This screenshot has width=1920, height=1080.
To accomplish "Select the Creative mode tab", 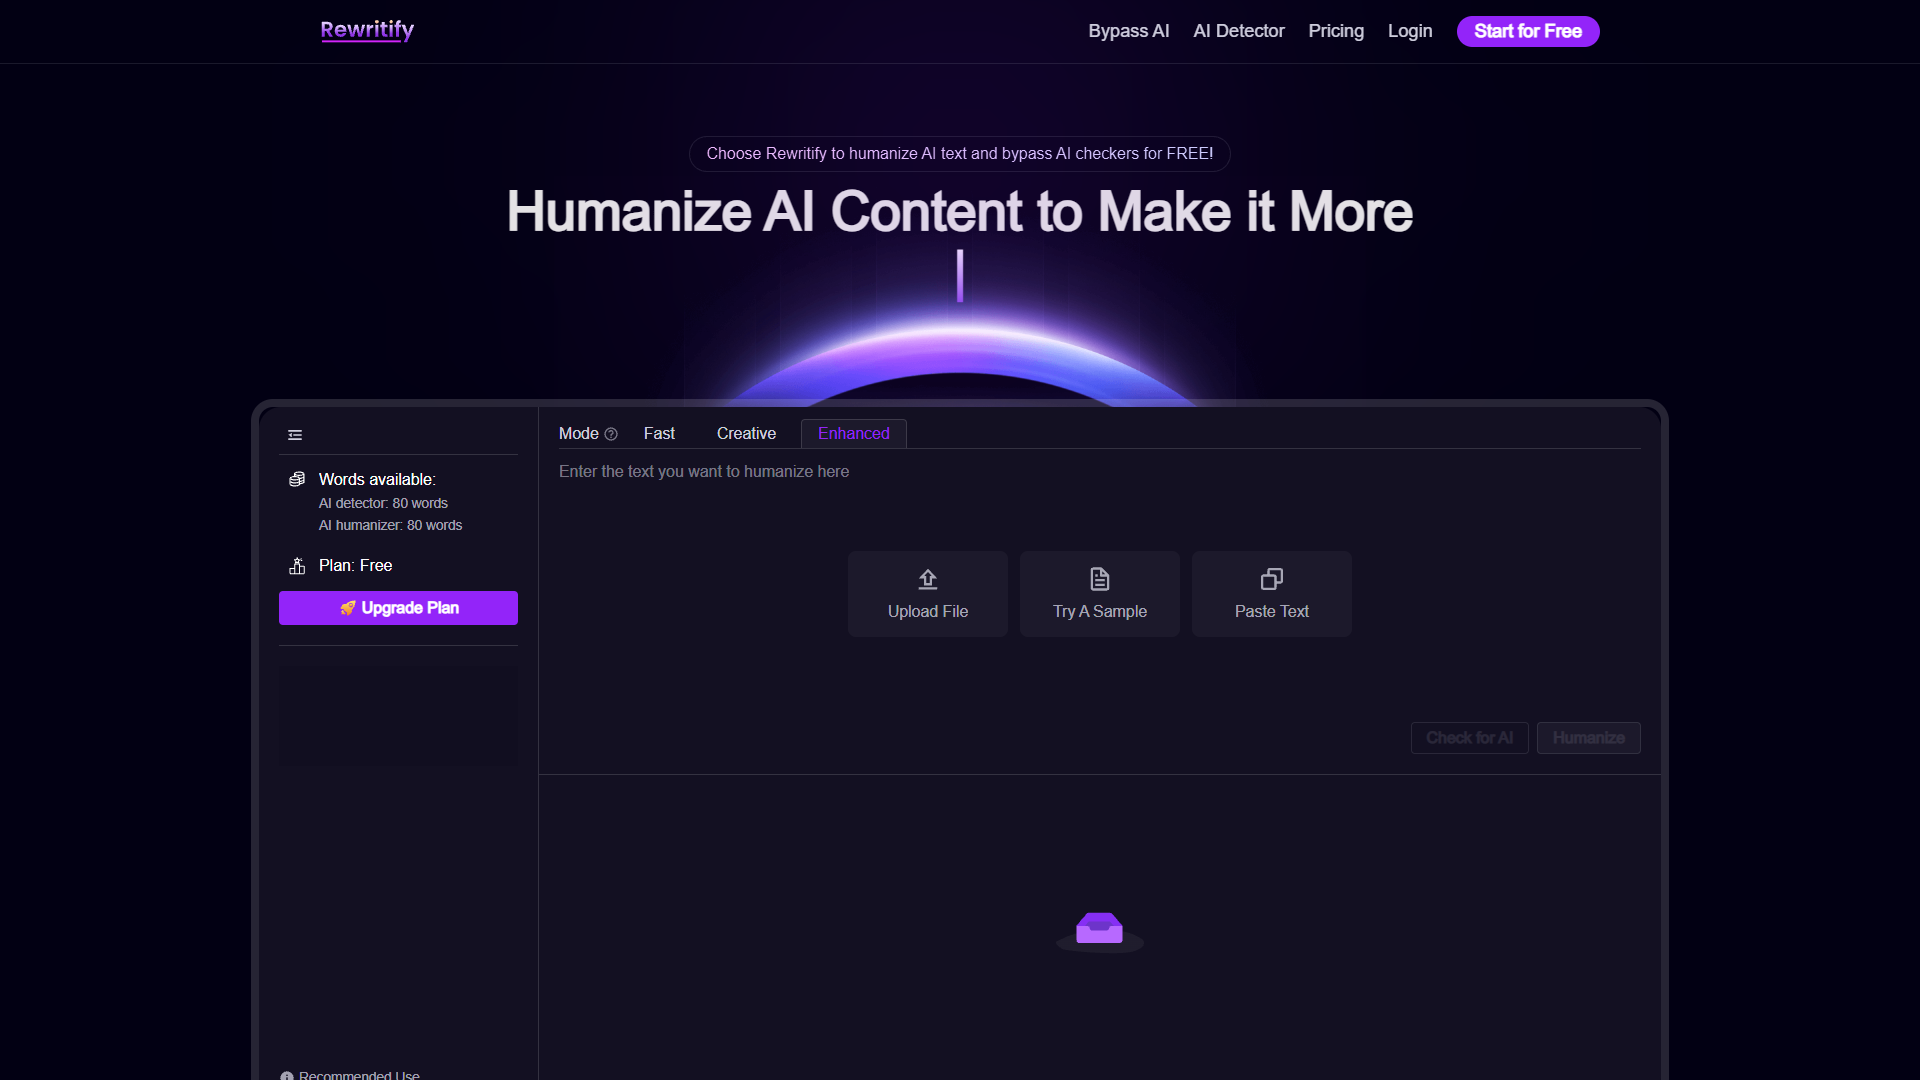I will tap(746, 433).
